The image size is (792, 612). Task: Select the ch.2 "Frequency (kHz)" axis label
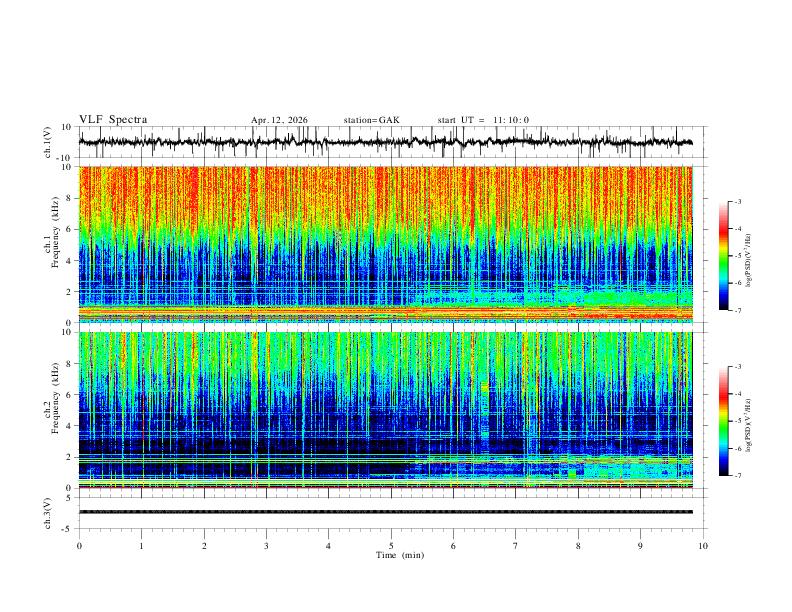(x=56, y=398)
